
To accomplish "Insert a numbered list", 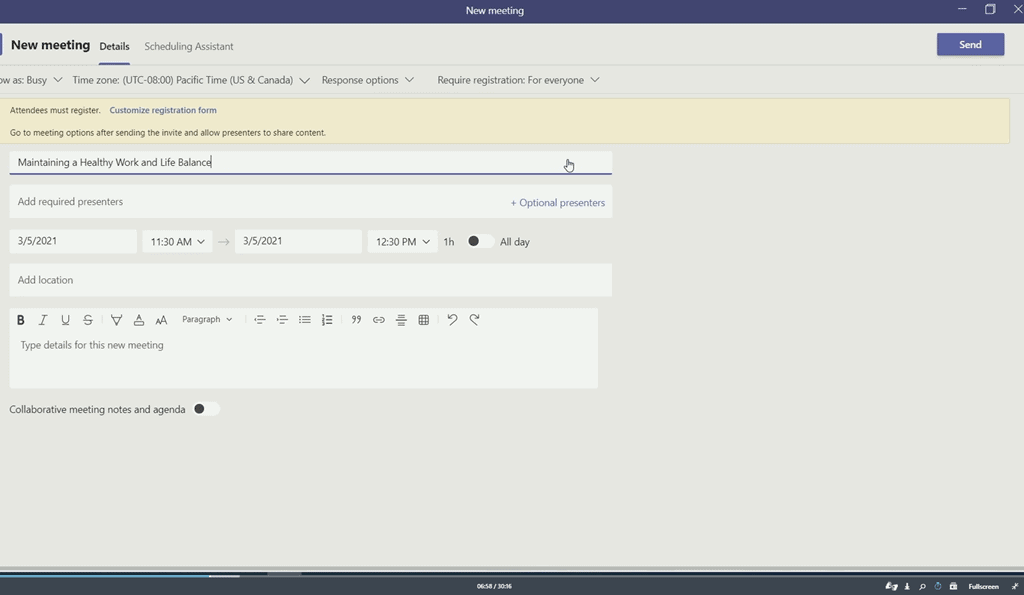I will 327,320.
